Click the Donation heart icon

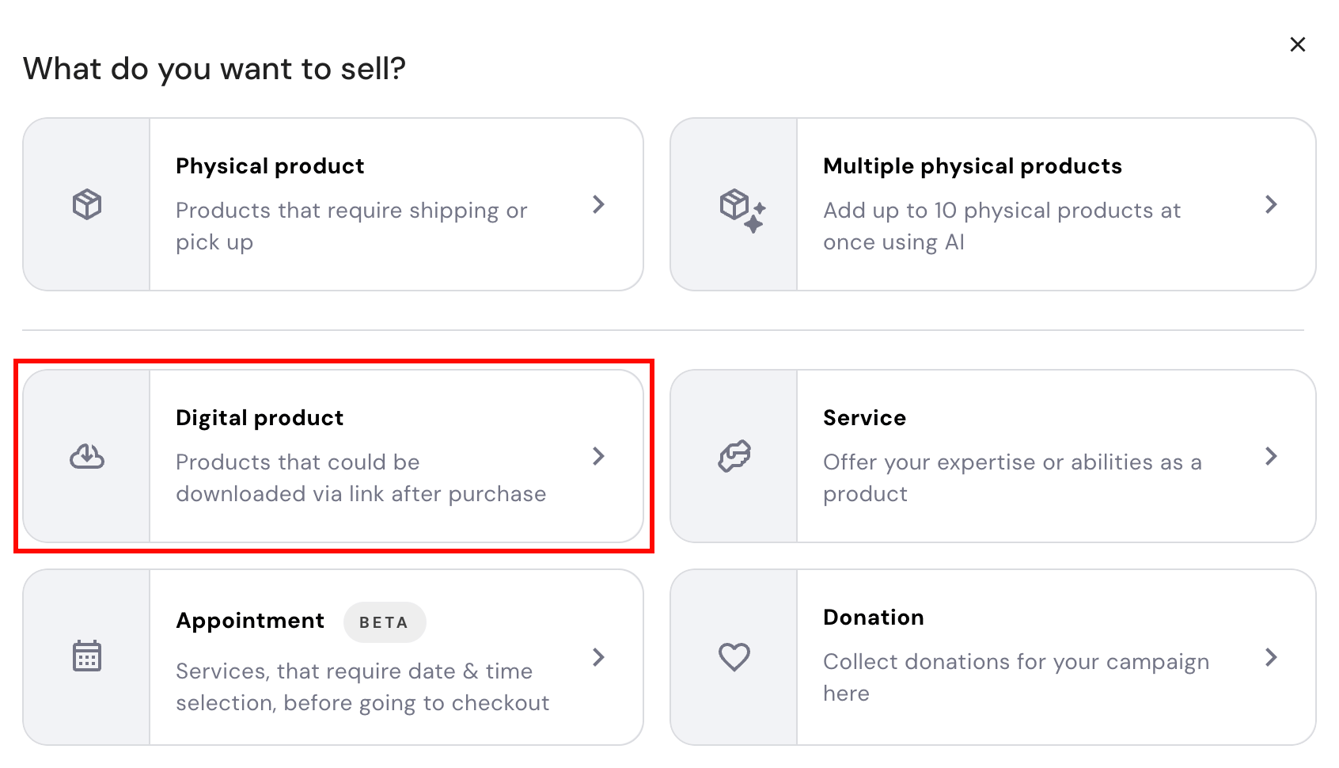[734, 656]
